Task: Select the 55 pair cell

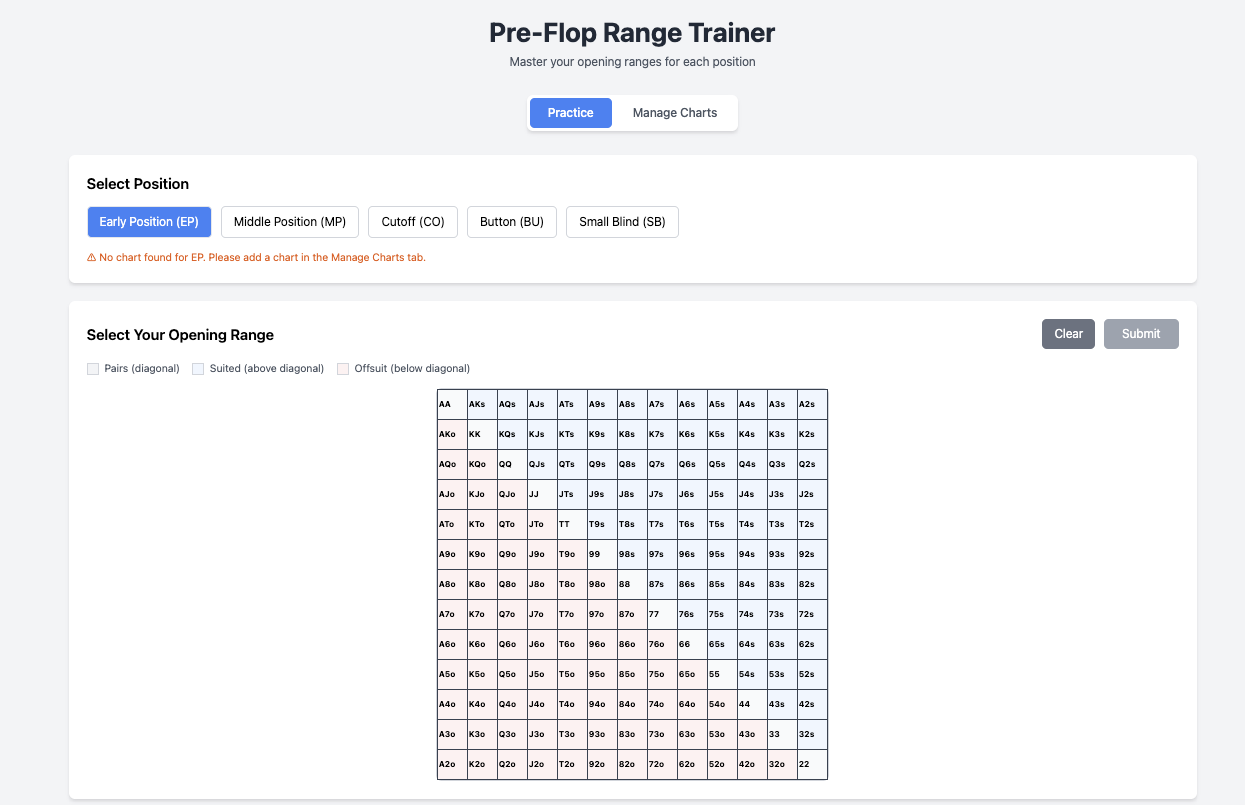Action: click(723, 675)
